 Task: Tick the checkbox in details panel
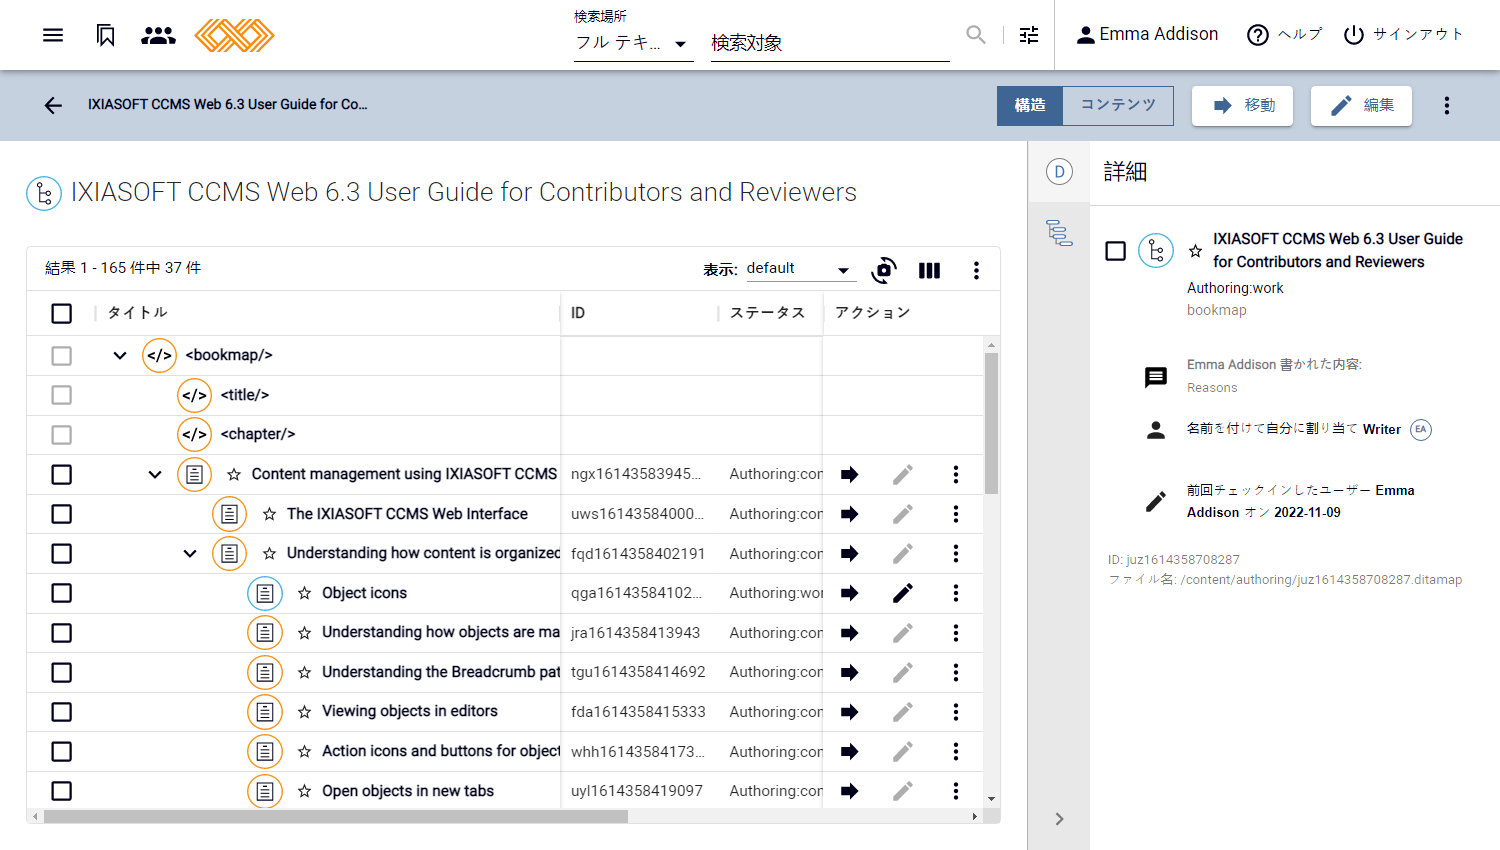(1115, 251)
